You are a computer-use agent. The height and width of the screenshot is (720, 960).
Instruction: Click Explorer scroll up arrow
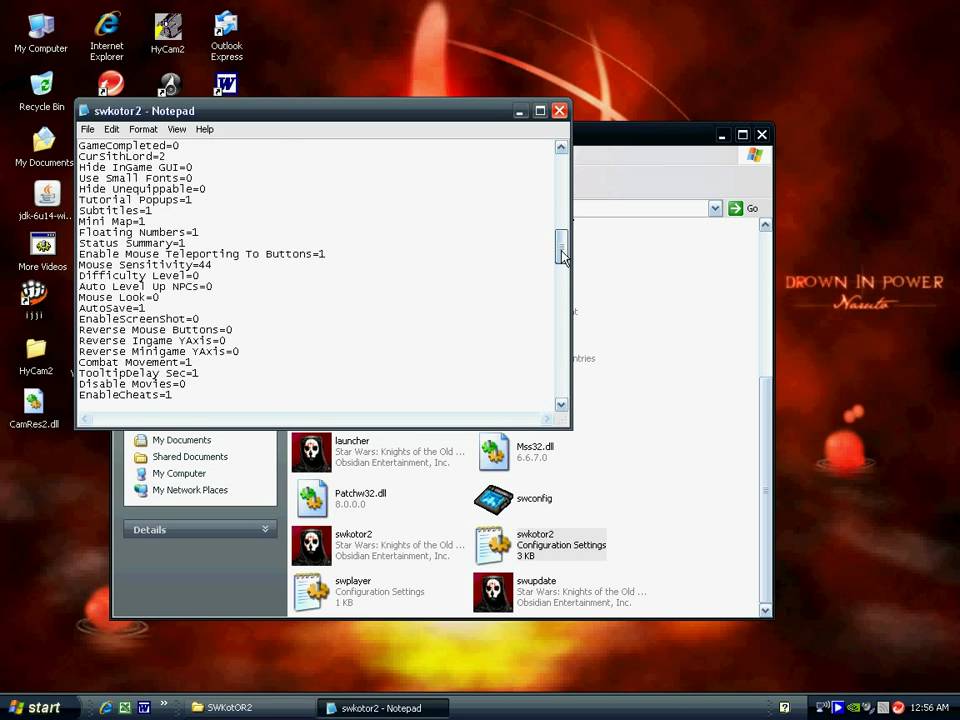pos(765,225)
